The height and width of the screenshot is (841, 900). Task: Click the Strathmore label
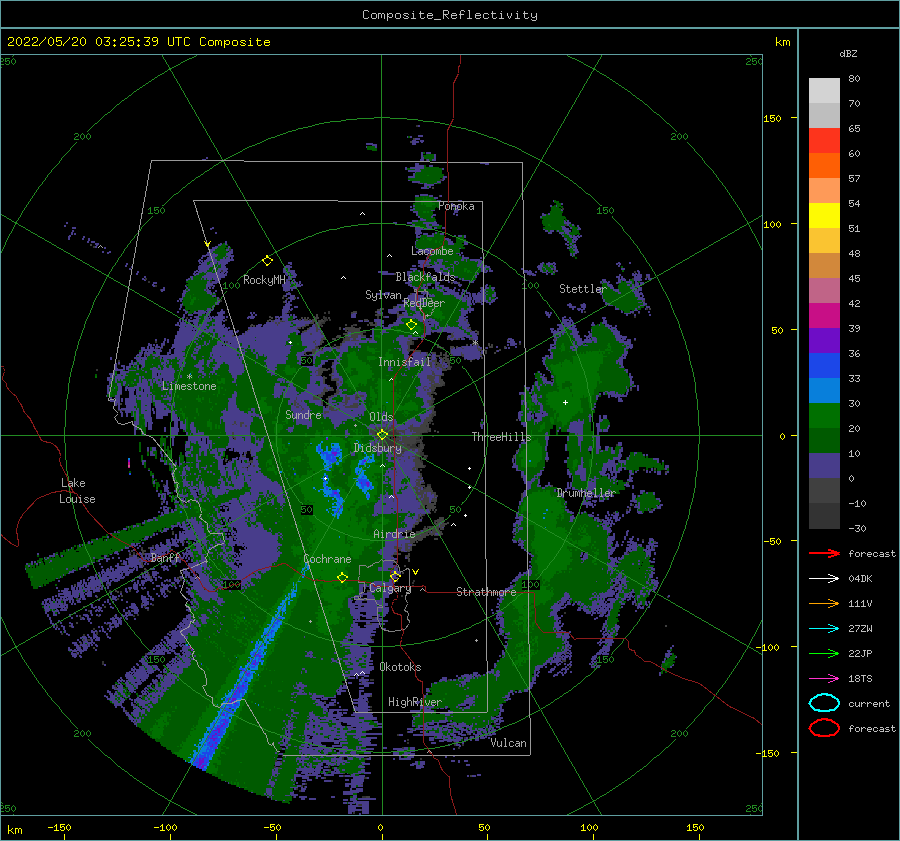[x=486, y=592]
